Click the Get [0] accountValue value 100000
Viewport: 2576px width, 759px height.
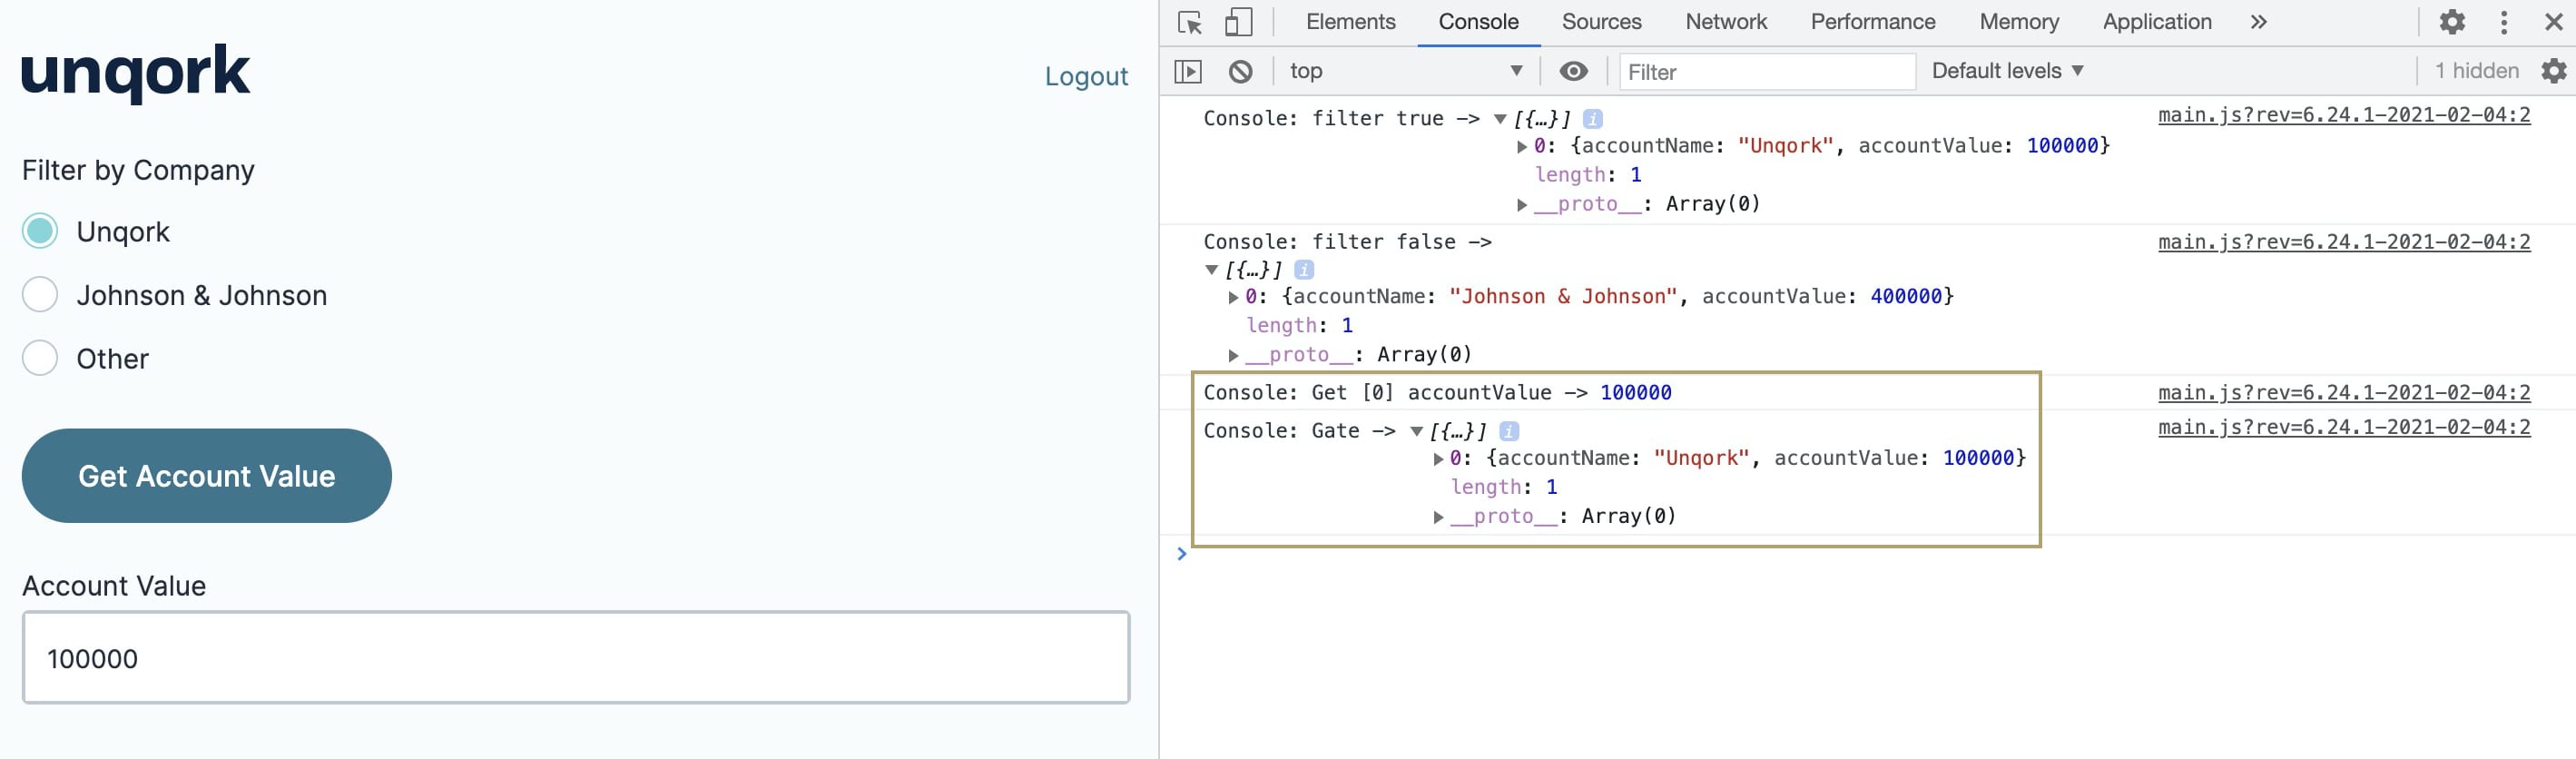point(1635,393)
